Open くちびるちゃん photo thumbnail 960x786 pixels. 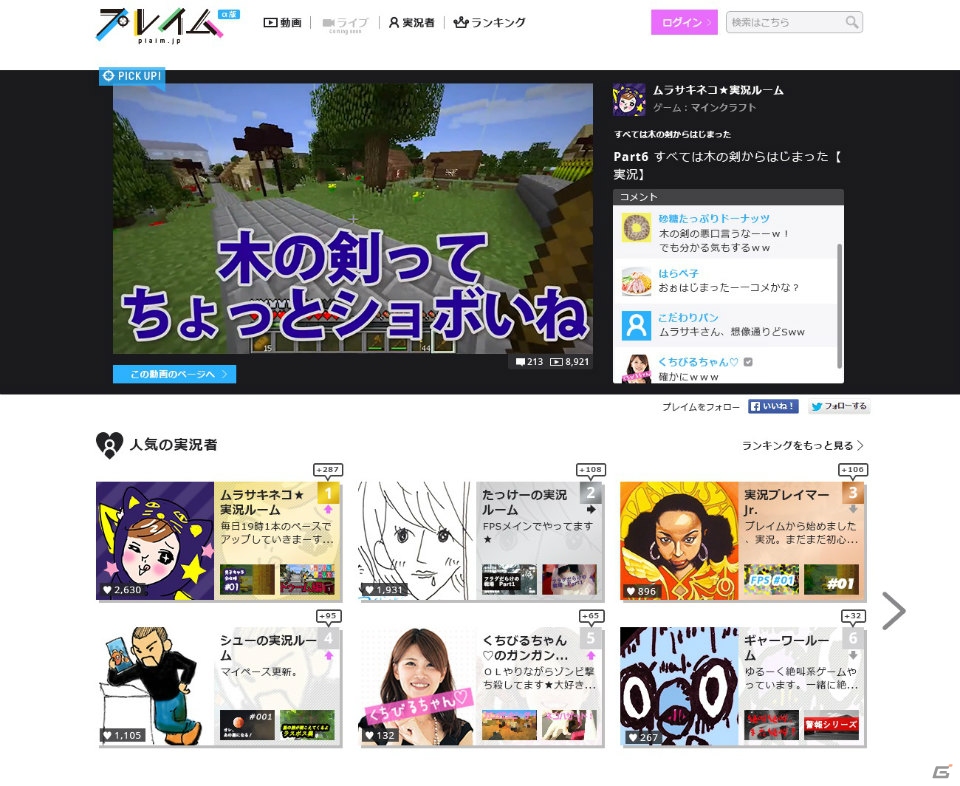(x=417, y=687)
